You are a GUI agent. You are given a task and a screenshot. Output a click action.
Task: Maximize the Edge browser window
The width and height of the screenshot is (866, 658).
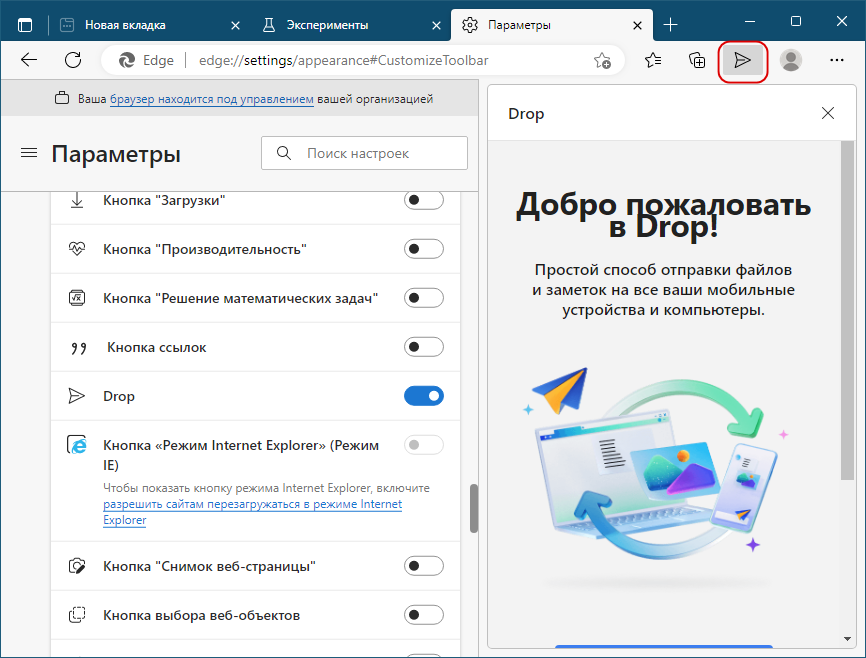tap(796, 21)
